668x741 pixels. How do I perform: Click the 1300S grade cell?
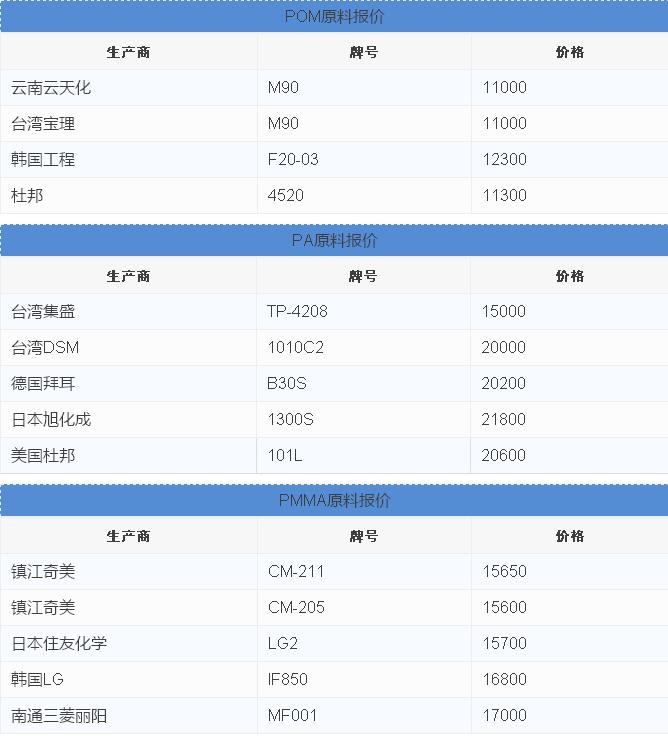click(x=363, y=419)
